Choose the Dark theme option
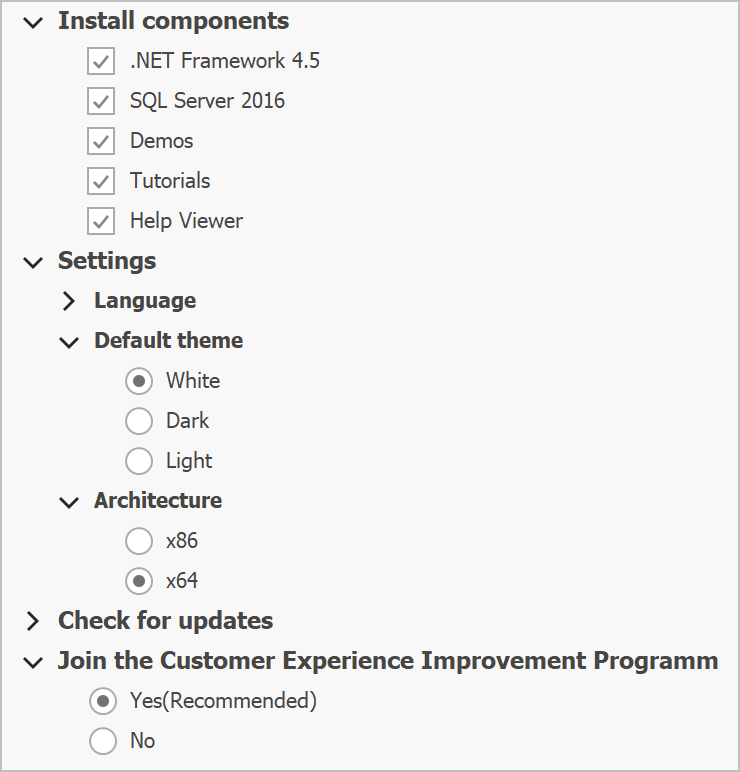The image size is (740, 772). click(139, 421)
